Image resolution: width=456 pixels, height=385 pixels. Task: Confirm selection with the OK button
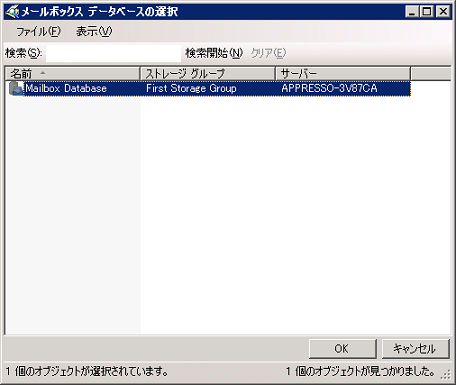[342, 349]
